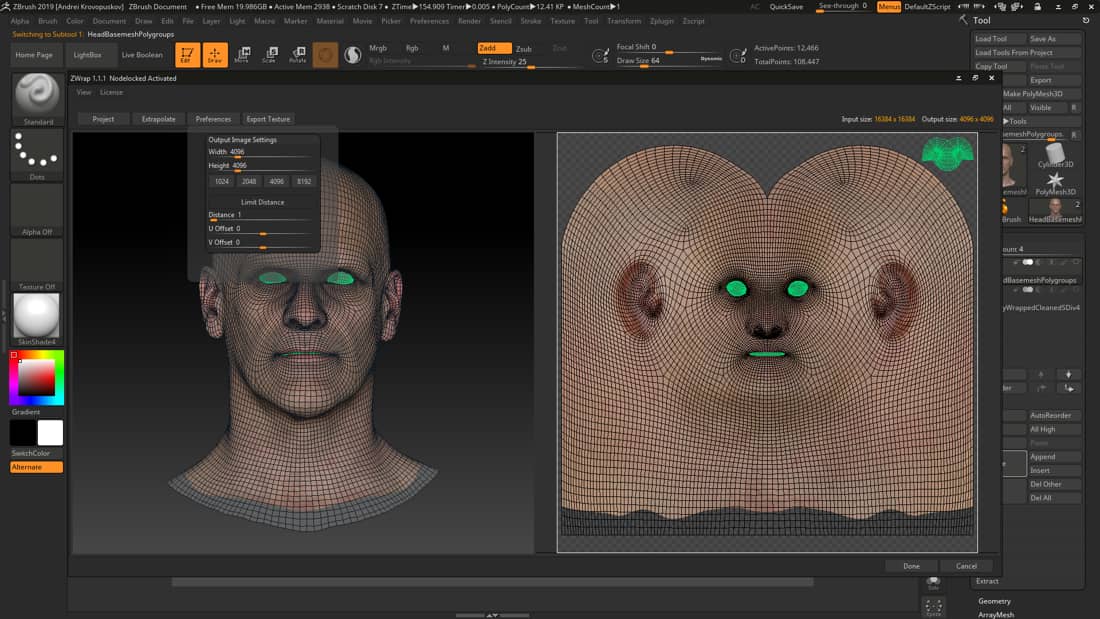Click the lock icon in title bar
Screen dimensions: 1100x619
click(1038, 6)
